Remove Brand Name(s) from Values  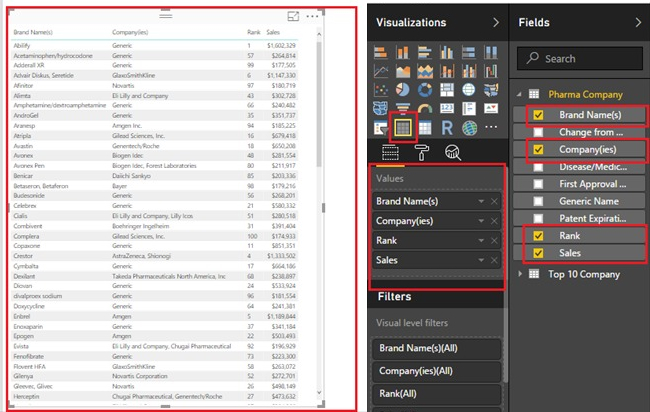494,201
